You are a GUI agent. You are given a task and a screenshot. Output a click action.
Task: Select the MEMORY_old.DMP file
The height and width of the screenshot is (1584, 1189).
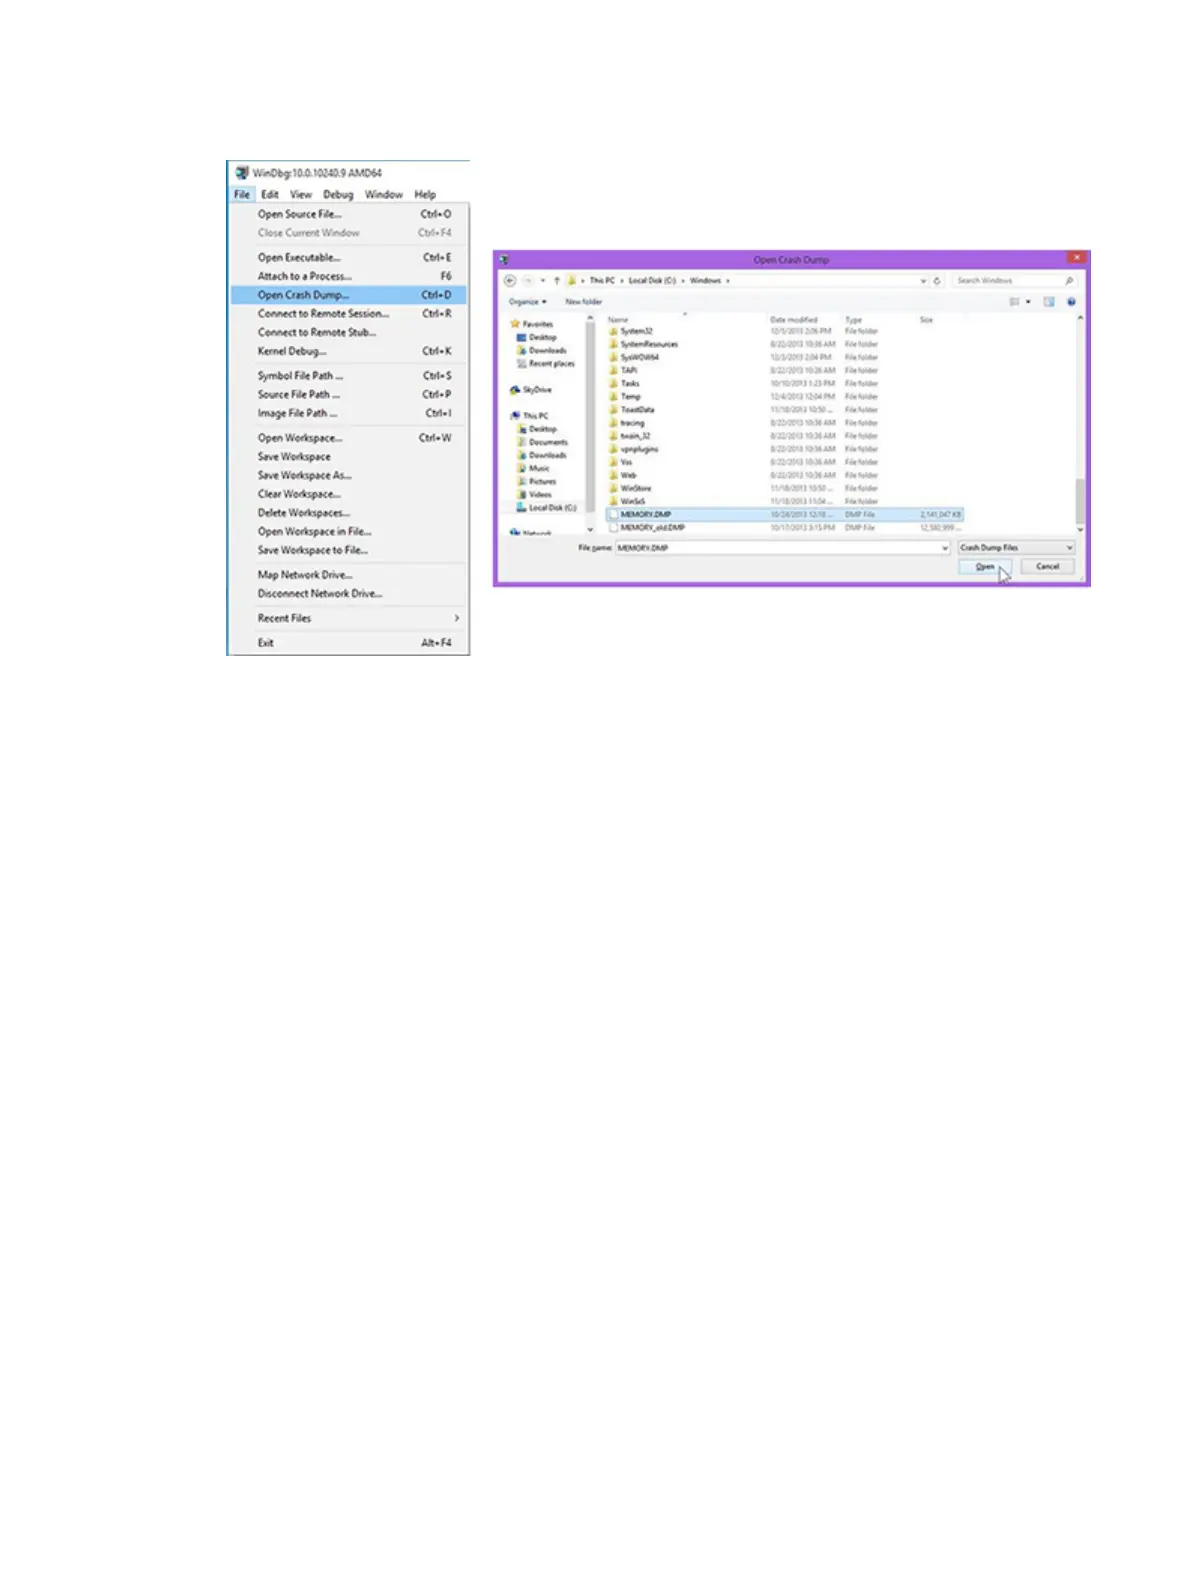click(785, 528)
